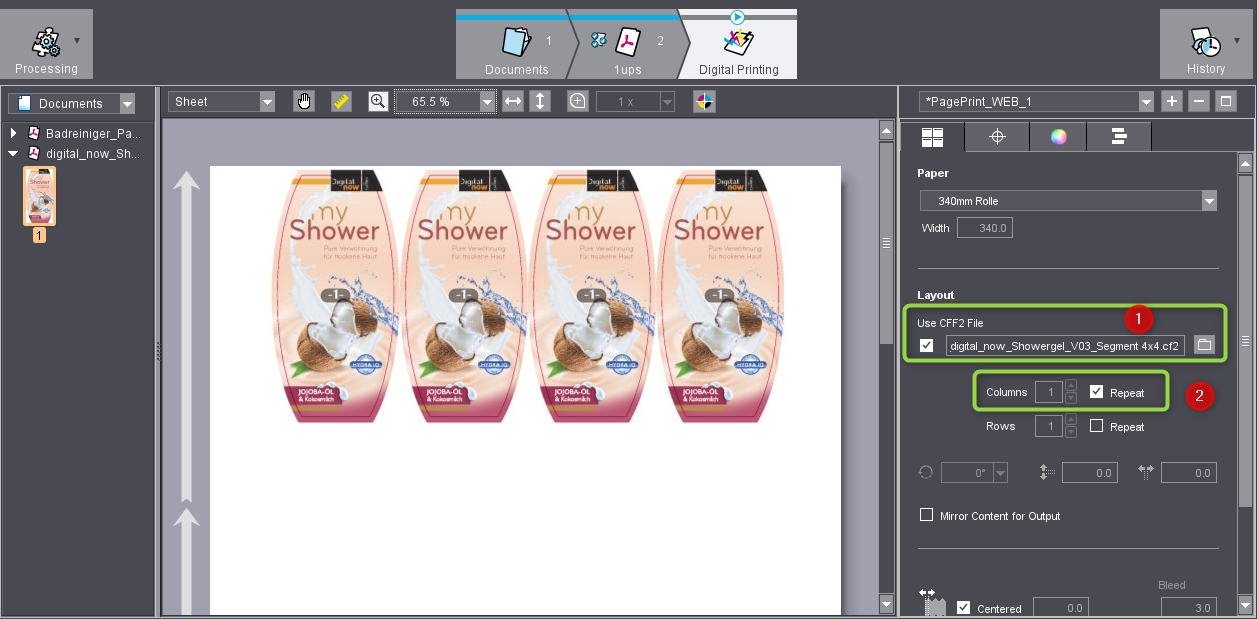This screenshot has height=619, width=1257.
Task: Switch to the crosshair registration panel tab
Action: coord(997,136)
